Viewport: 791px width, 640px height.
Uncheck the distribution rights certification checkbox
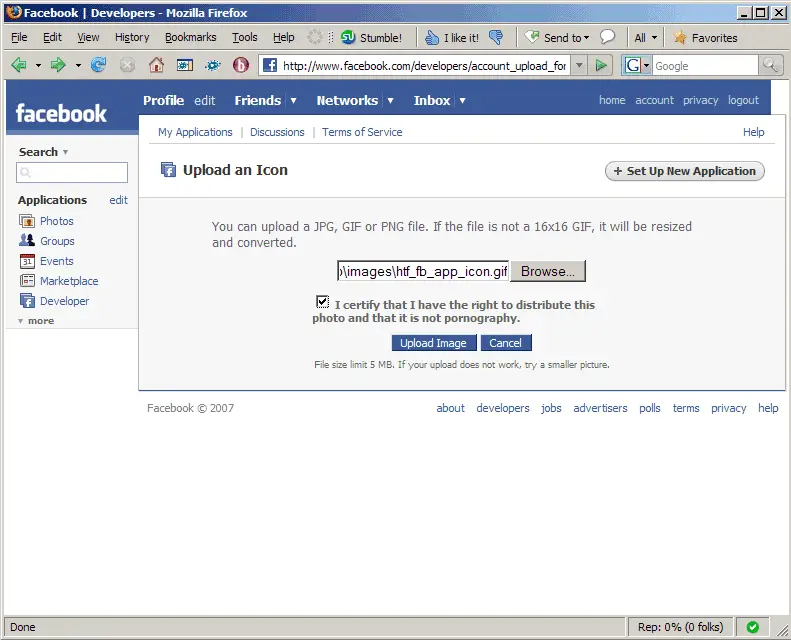tap(322, 301)
